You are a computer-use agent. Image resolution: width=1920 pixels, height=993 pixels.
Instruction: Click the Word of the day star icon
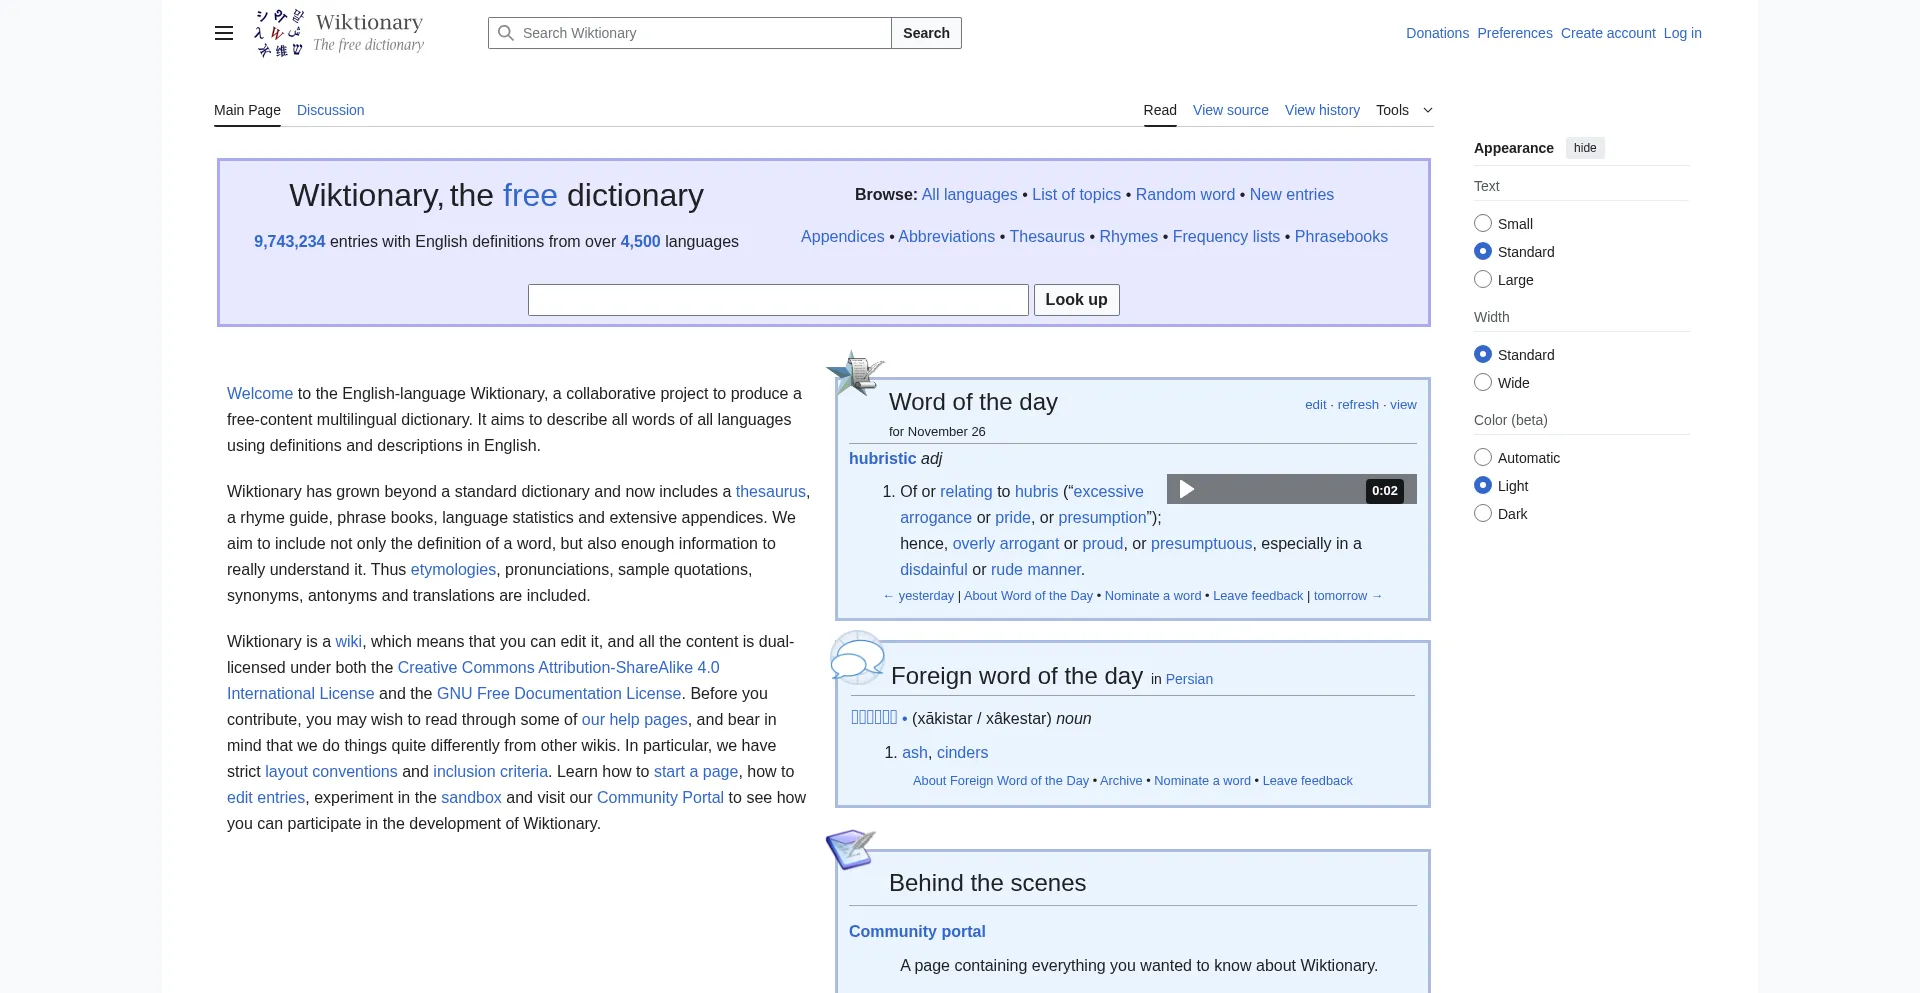coord(855,373)
